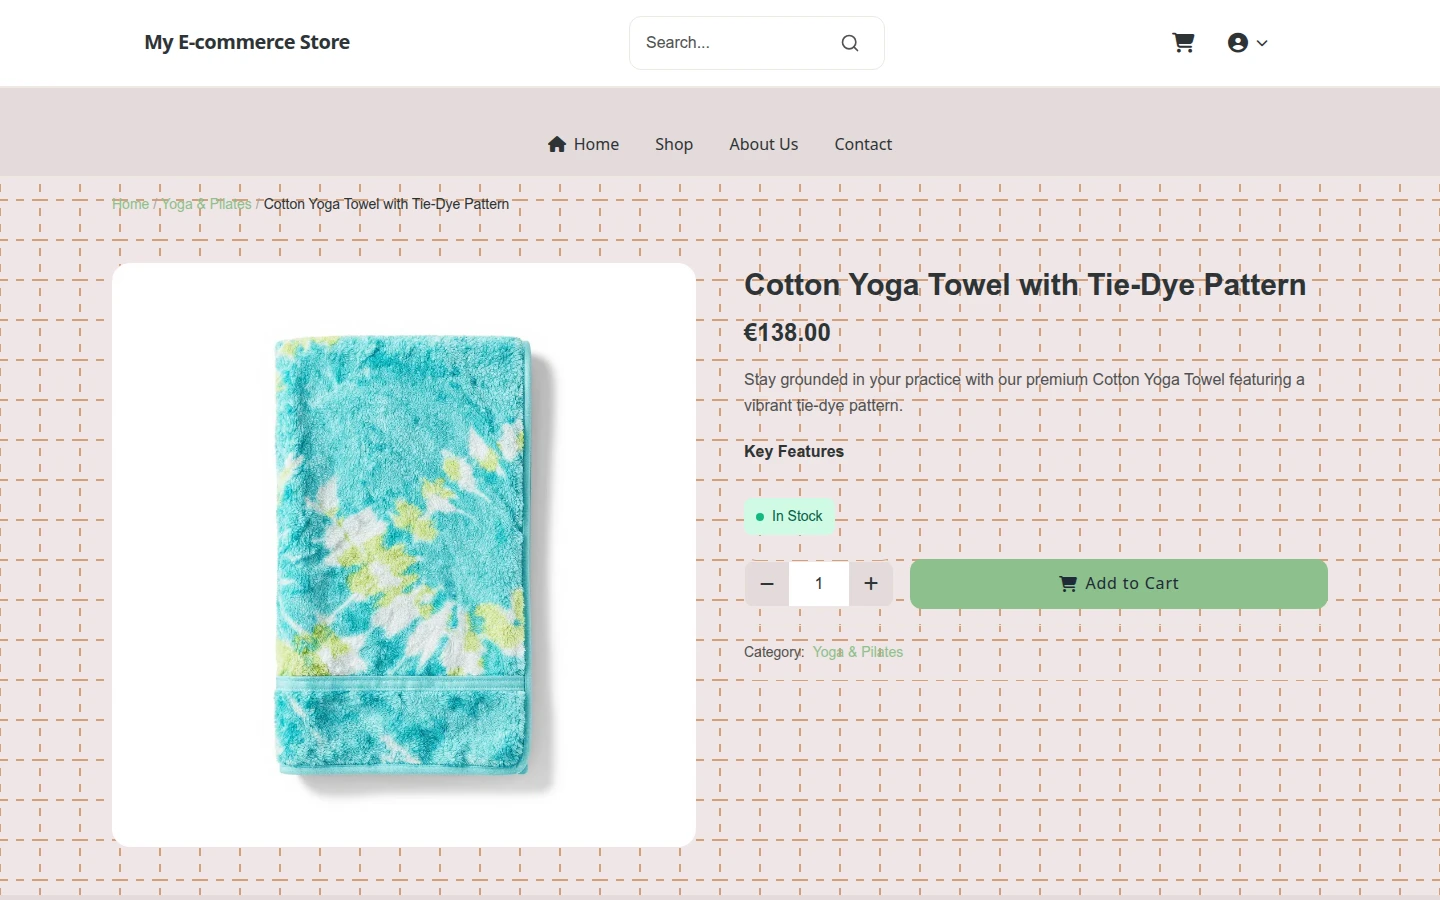1440x900 pixels.
Task: Open the Contact menu item
Action: click(x=863, y=144)
